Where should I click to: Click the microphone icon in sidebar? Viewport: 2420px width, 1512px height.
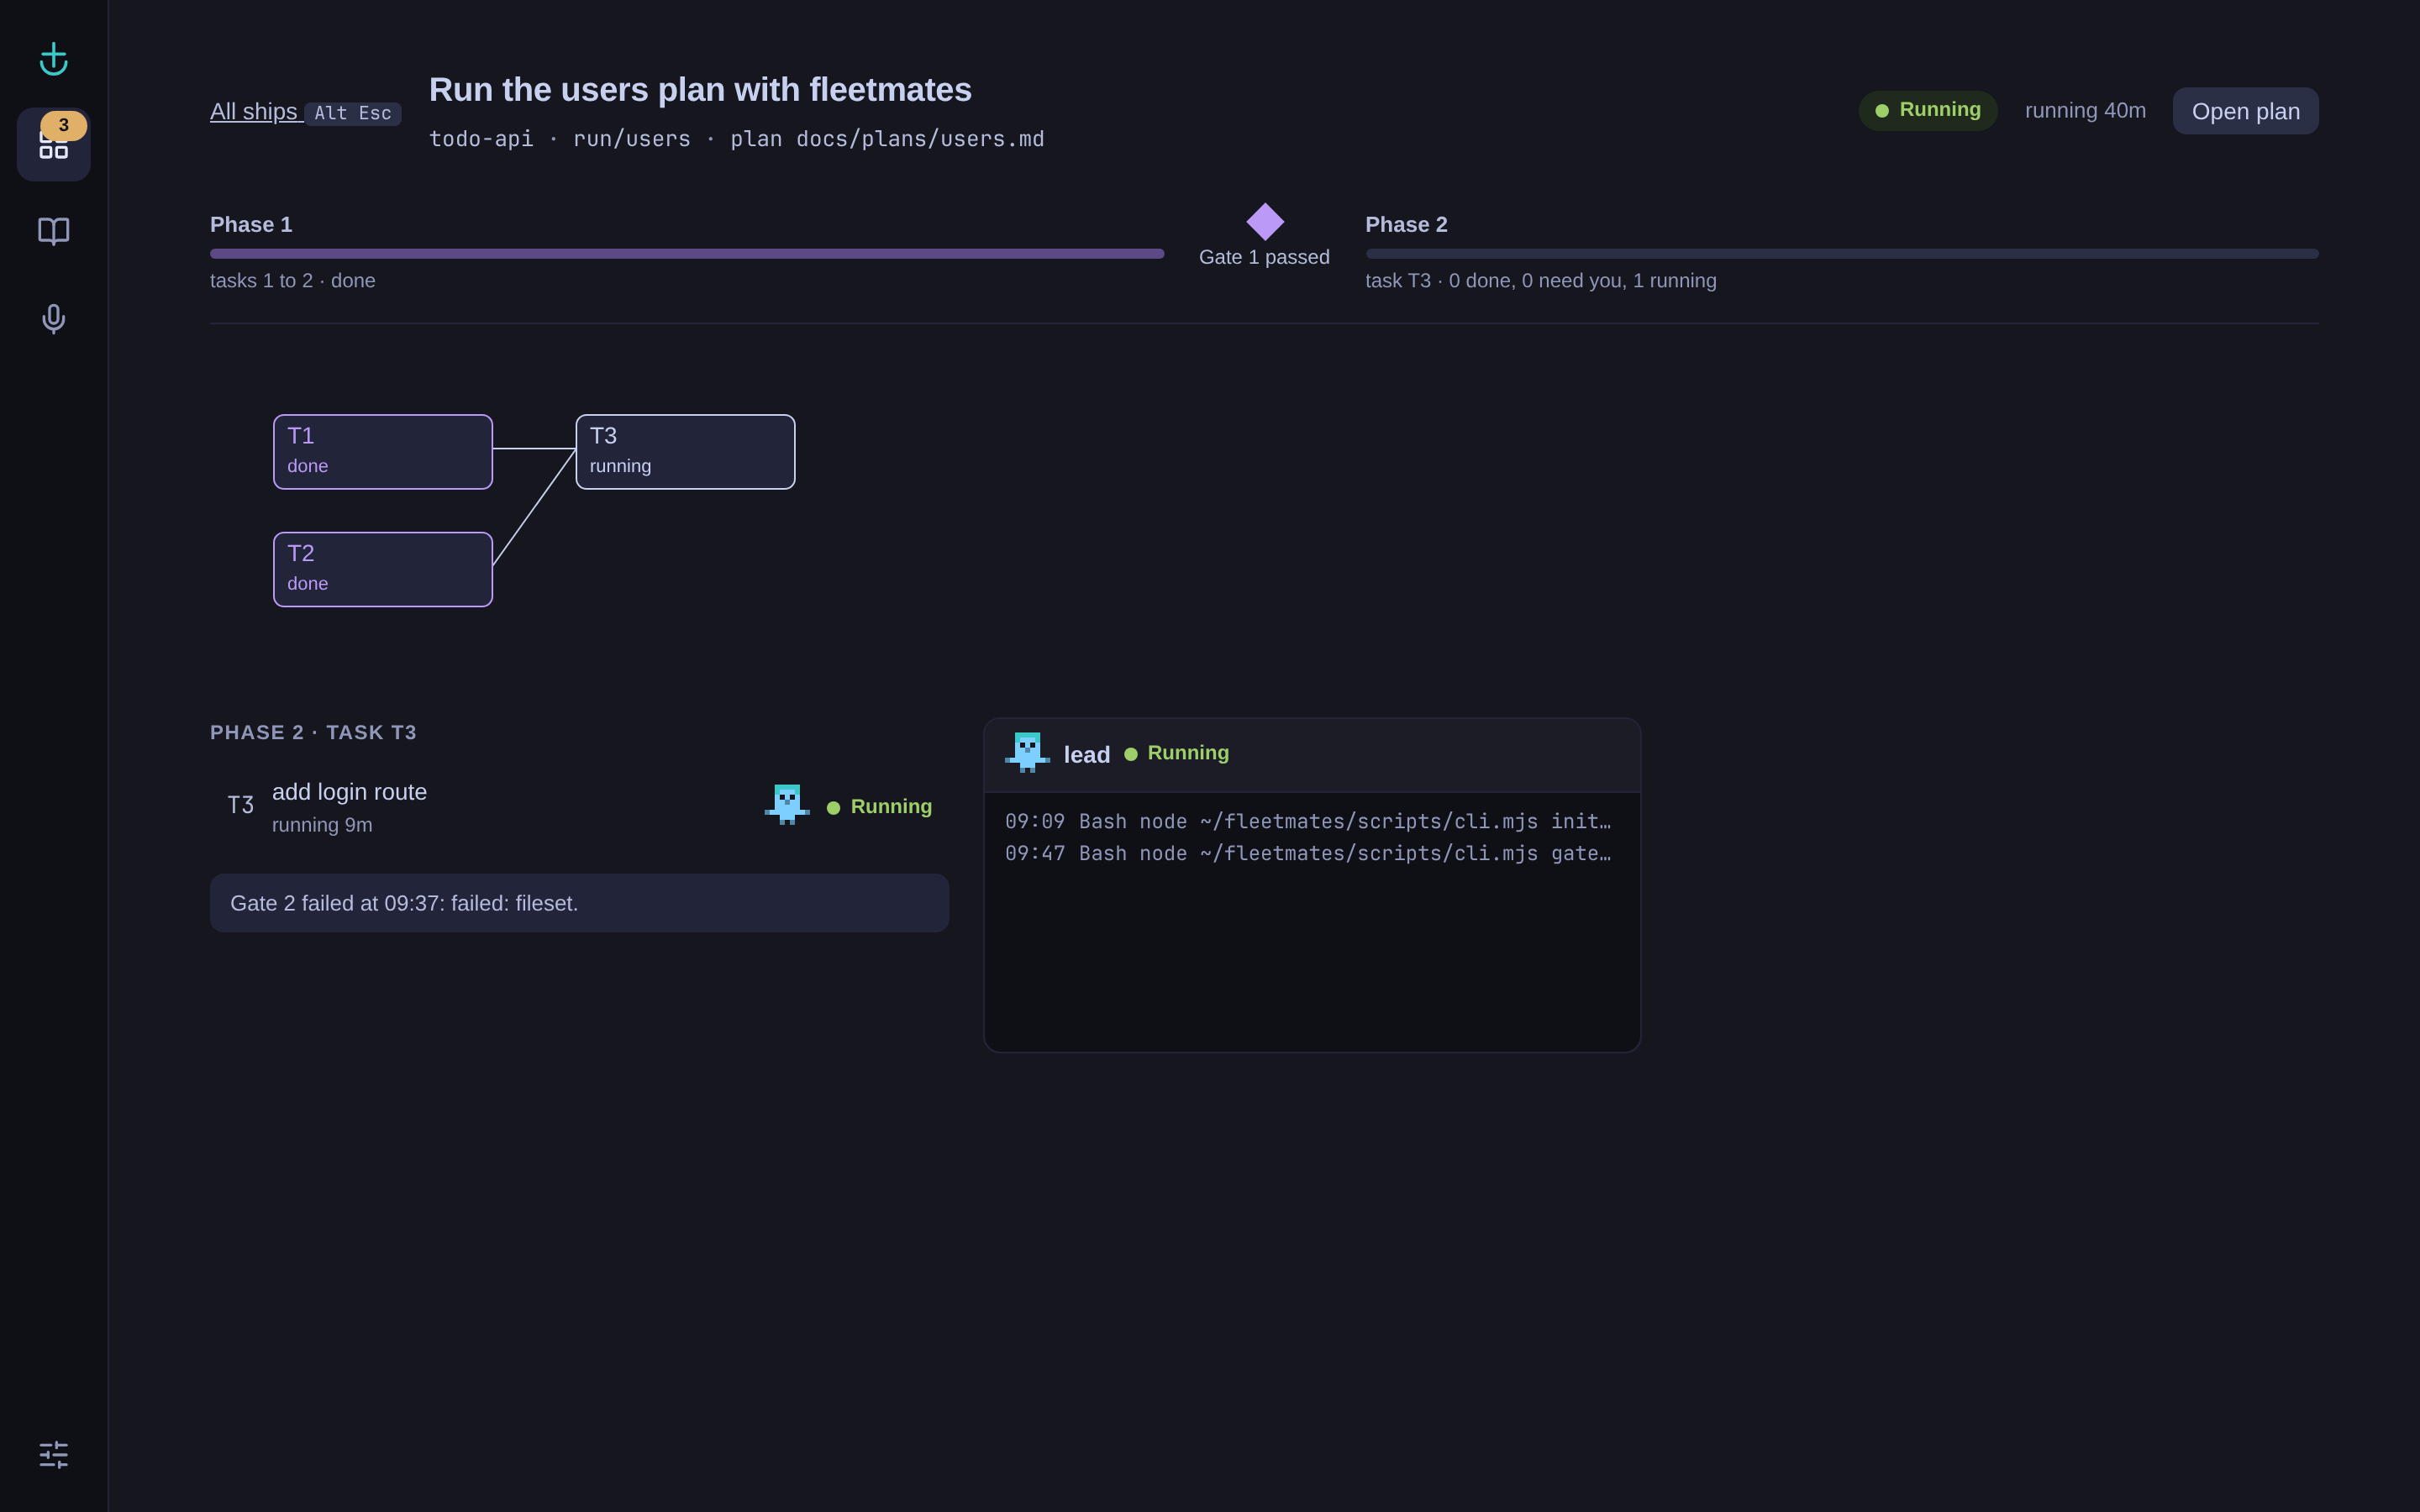(54, 319)
